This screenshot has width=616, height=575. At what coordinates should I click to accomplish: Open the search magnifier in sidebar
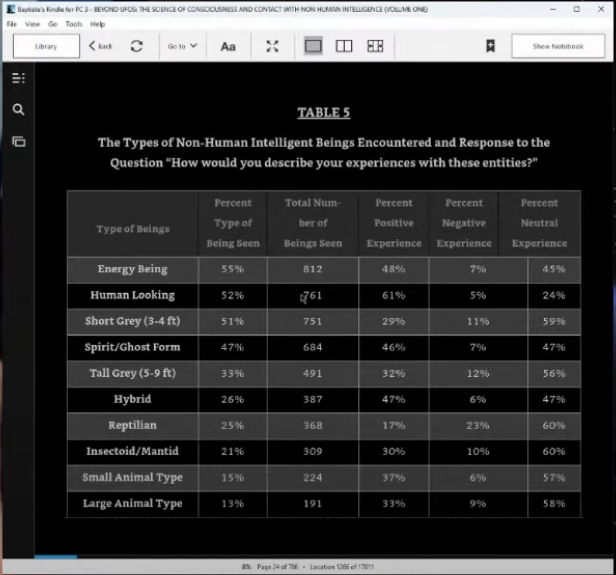click(18, 110)
